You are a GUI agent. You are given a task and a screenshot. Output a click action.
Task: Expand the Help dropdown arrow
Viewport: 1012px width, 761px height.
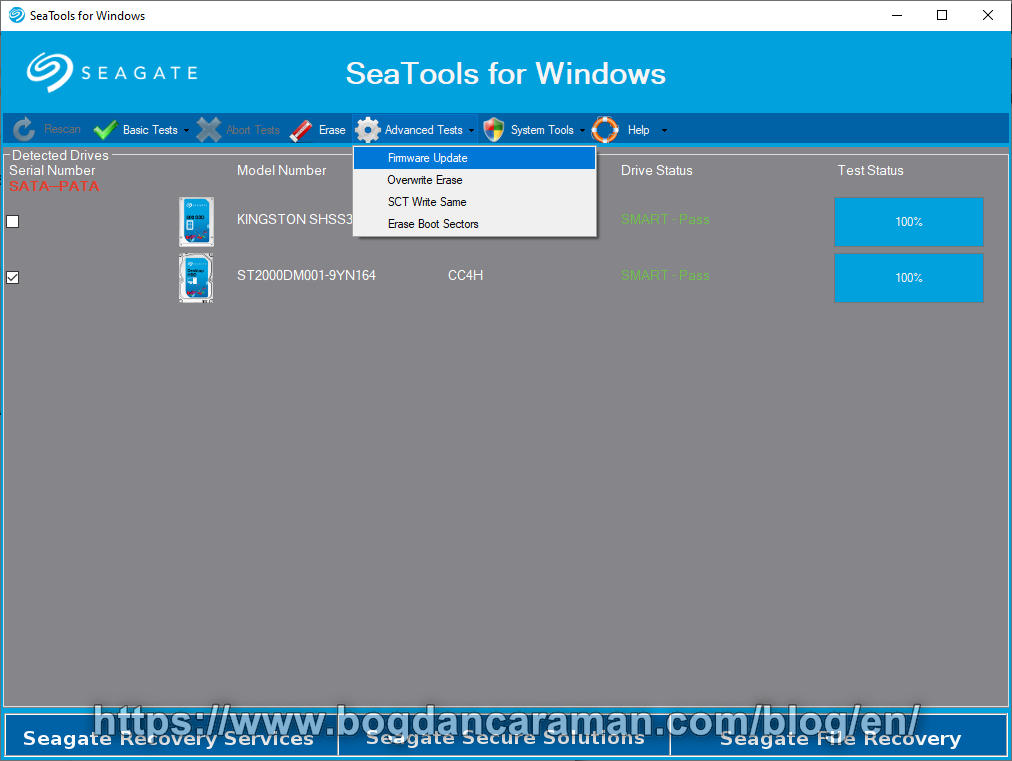pos(664,130)
